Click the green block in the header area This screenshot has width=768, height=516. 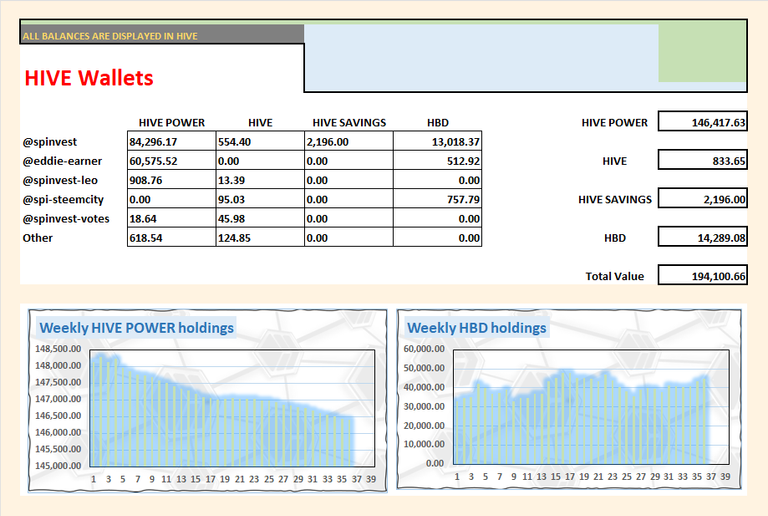coord(702,53)
